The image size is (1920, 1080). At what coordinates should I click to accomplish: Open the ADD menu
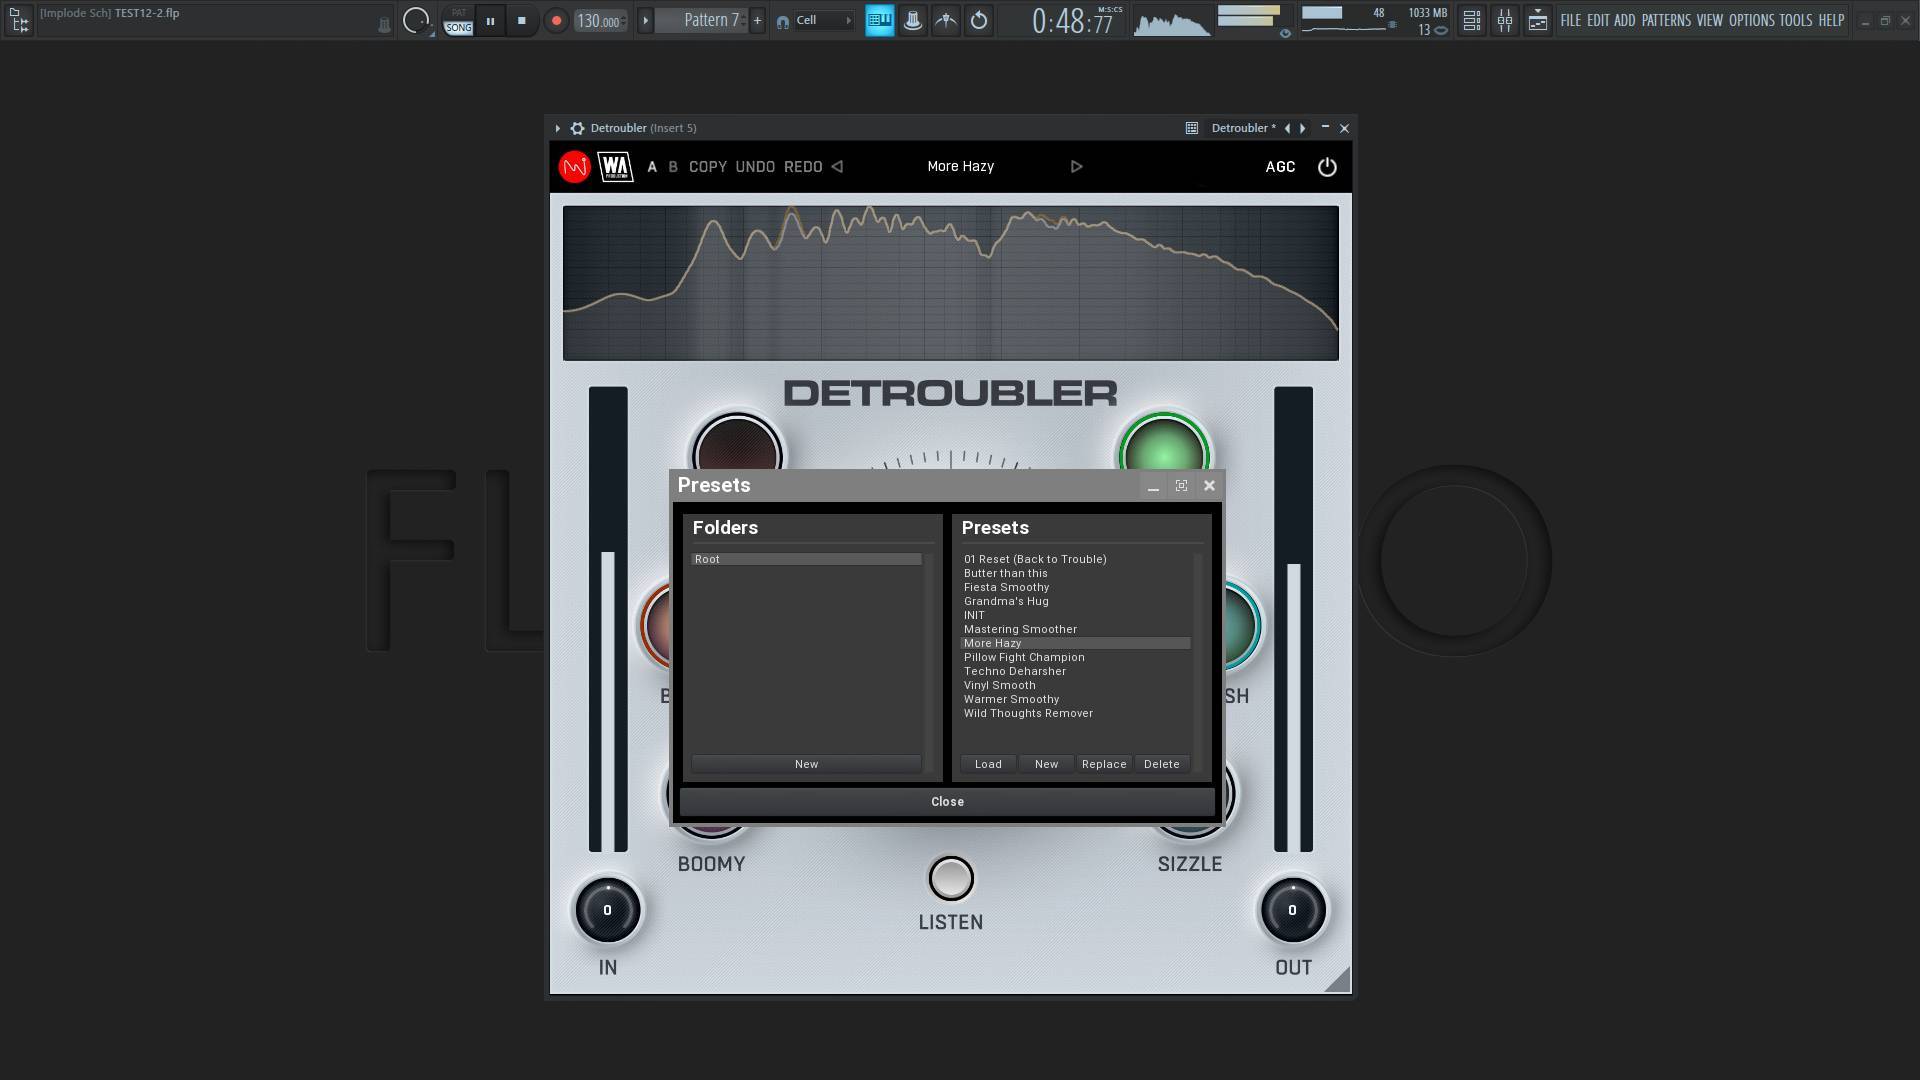[1624, 20]
